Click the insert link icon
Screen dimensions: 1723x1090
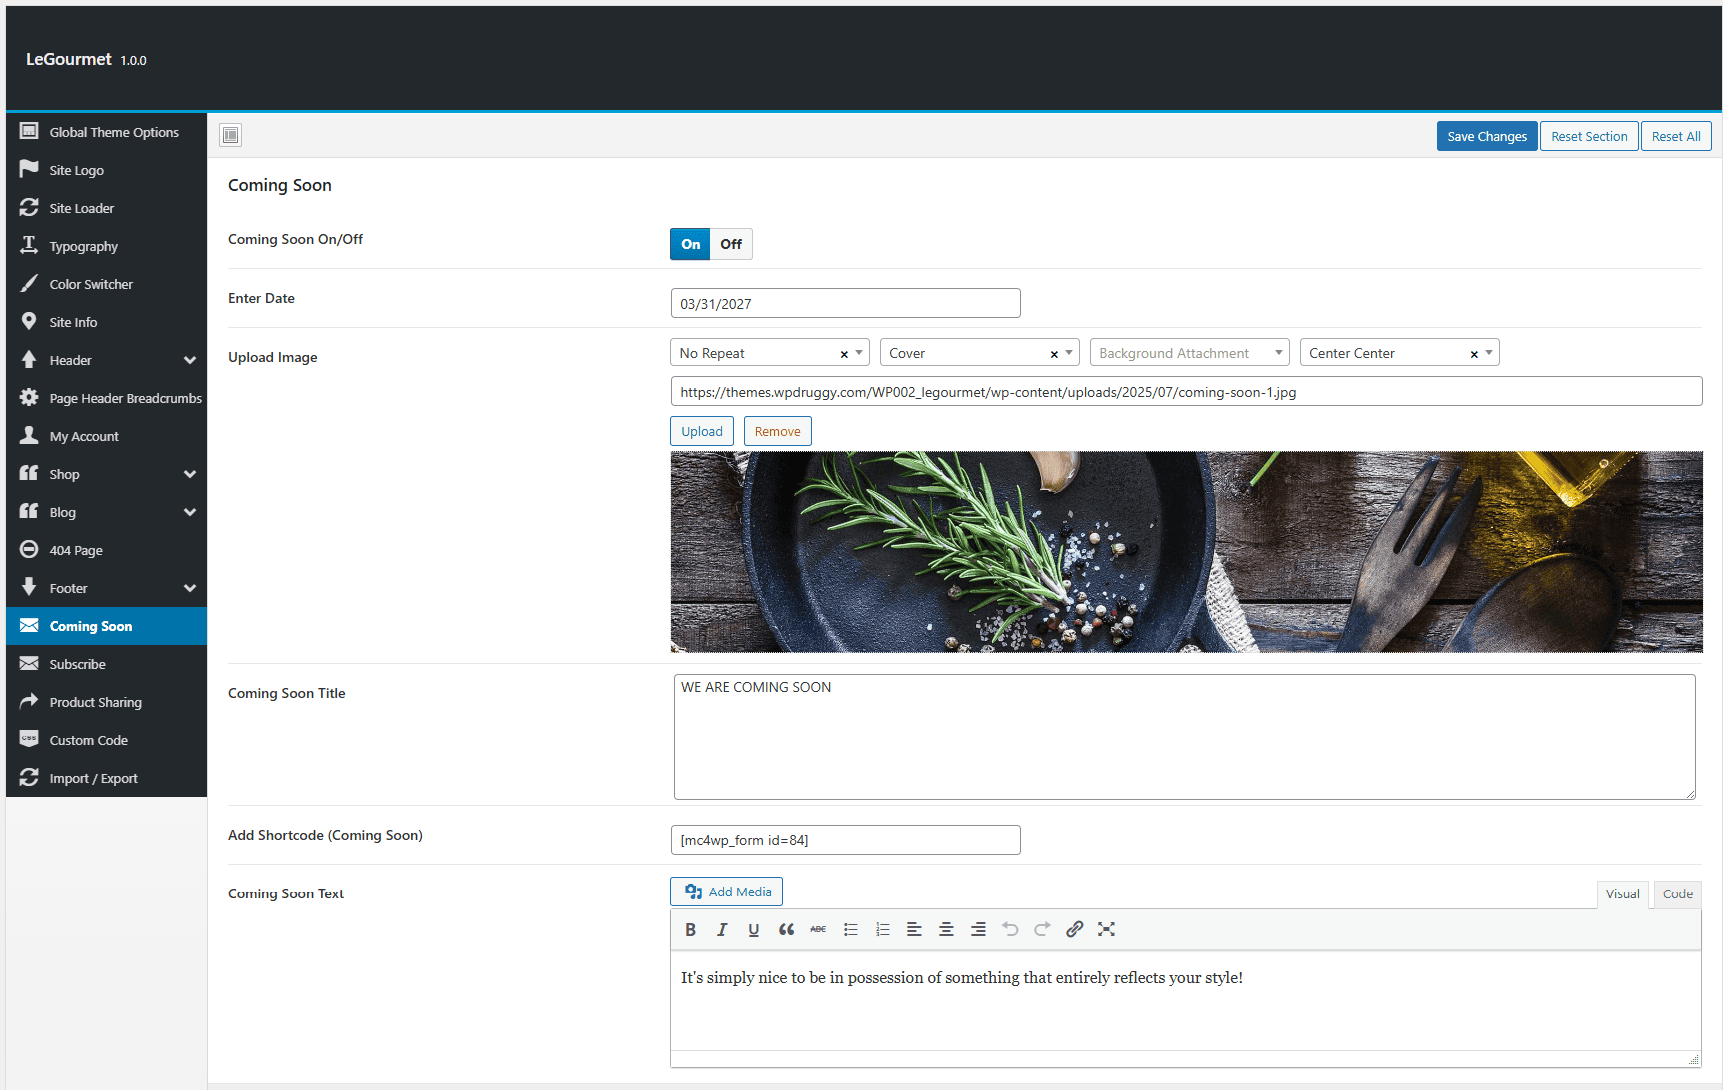tap(1074, 929)
